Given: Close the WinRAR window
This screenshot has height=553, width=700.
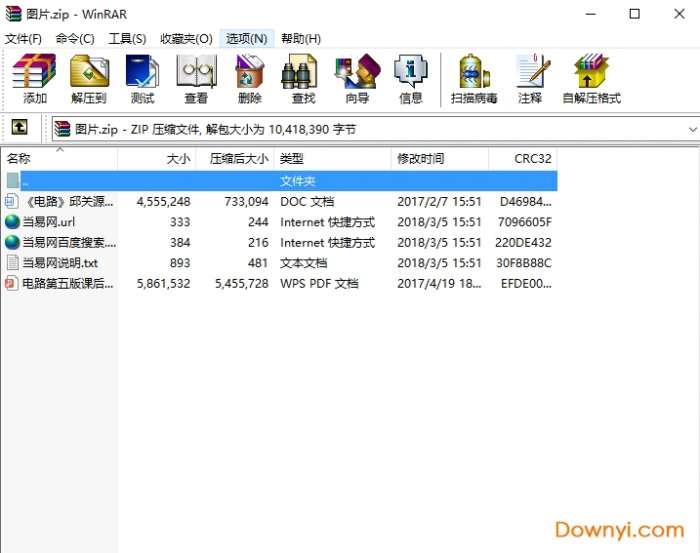Looking at the screenshot, I should (x=679, y=14).
